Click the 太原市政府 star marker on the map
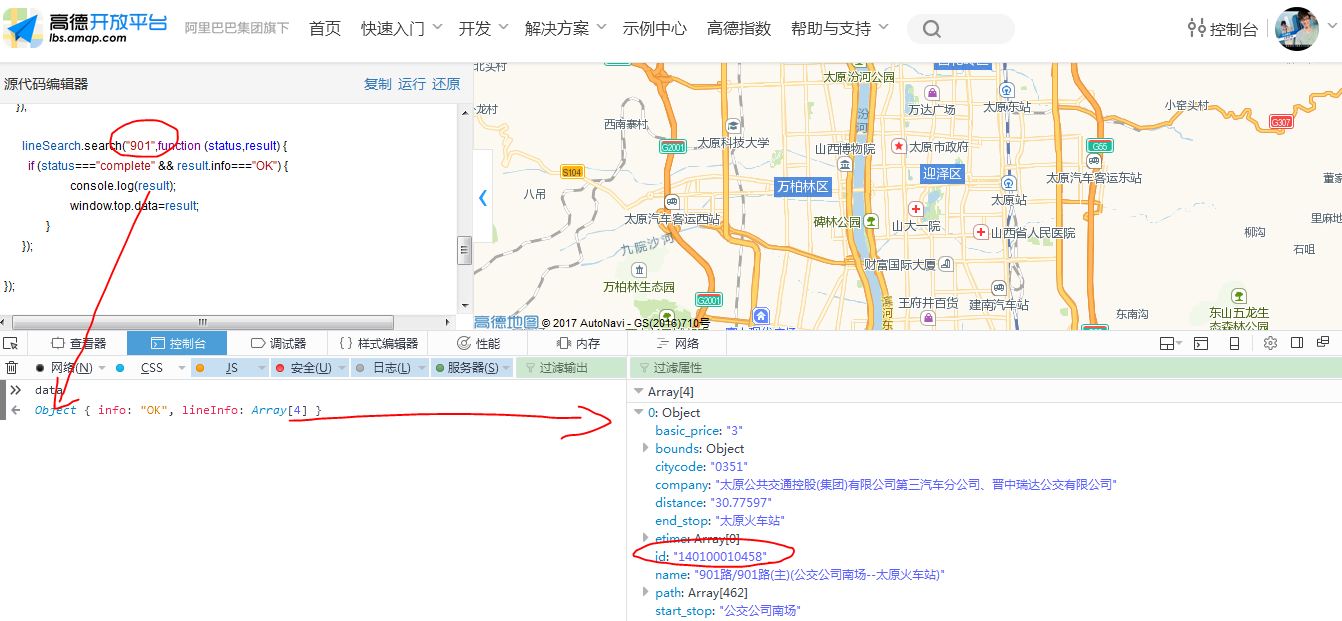 (898, 146)
